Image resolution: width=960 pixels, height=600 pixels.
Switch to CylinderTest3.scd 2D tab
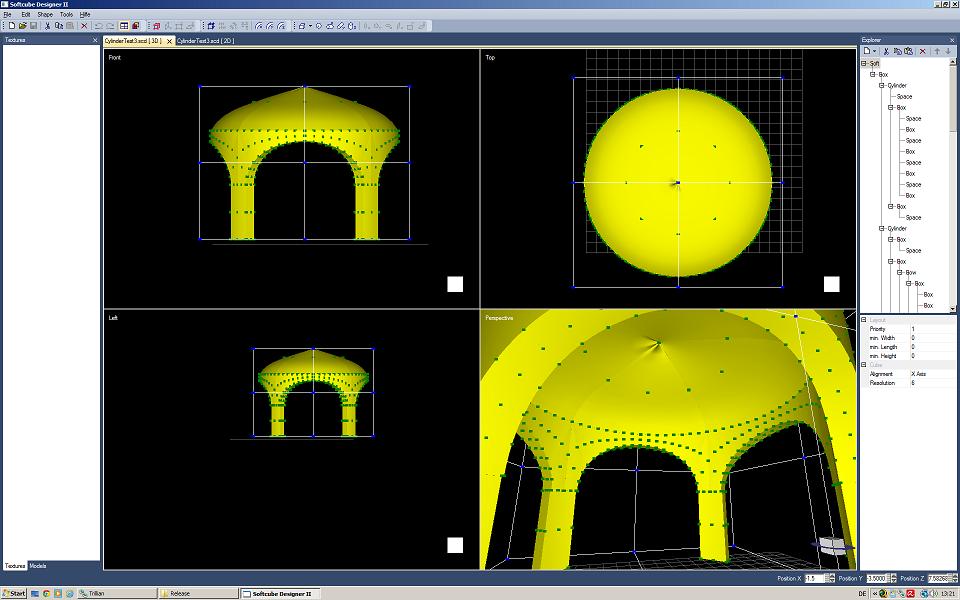click(205, 41)
